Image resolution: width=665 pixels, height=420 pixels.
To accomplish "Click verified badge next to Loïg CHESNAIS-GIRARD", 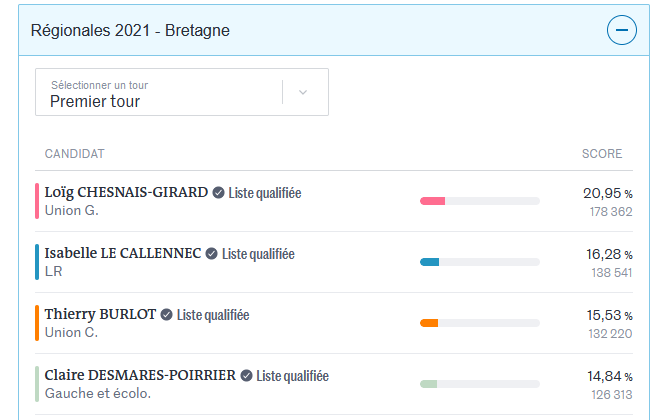I will click(218, 193).
